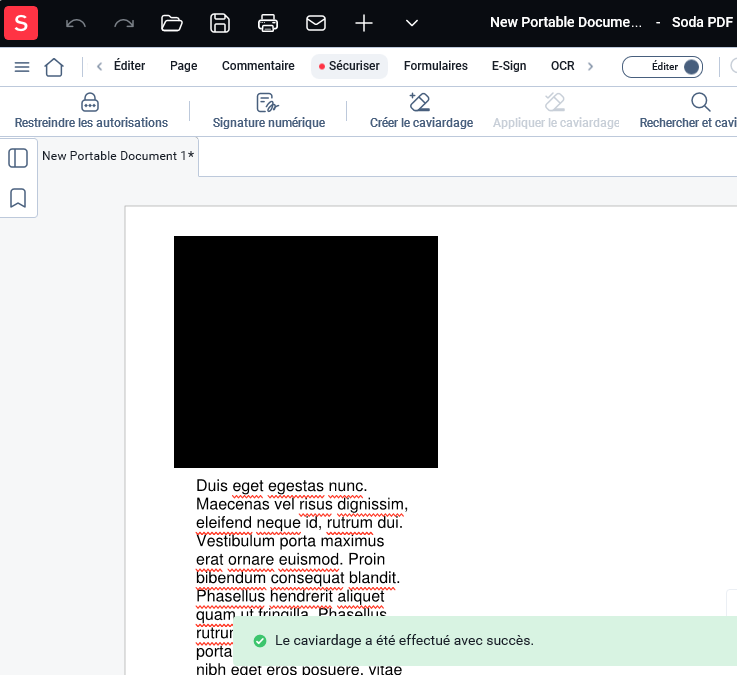Click the text 'Phasellus hendrerit aliquet'
Screen dimensions: 737x675
tap(290, 596)
